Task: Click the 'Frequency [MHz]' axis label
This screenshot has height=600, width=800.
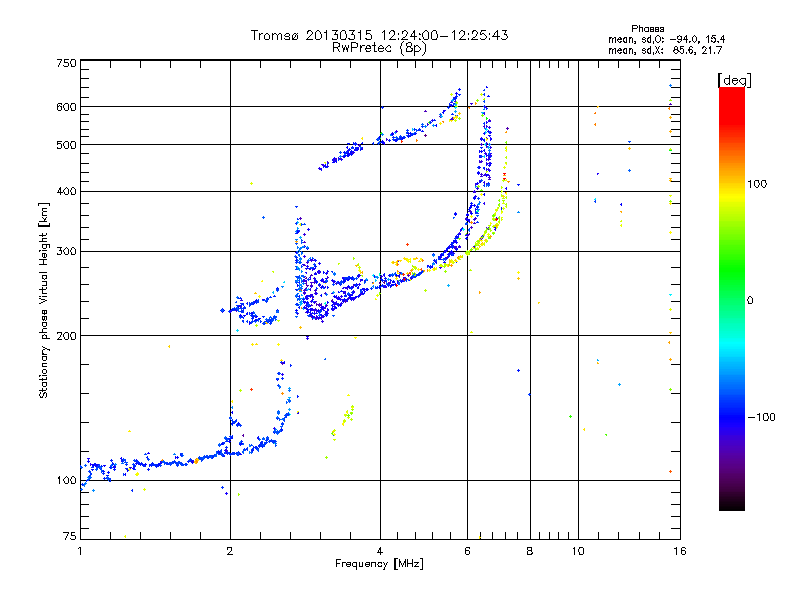Action: click(x=379, y=564)
